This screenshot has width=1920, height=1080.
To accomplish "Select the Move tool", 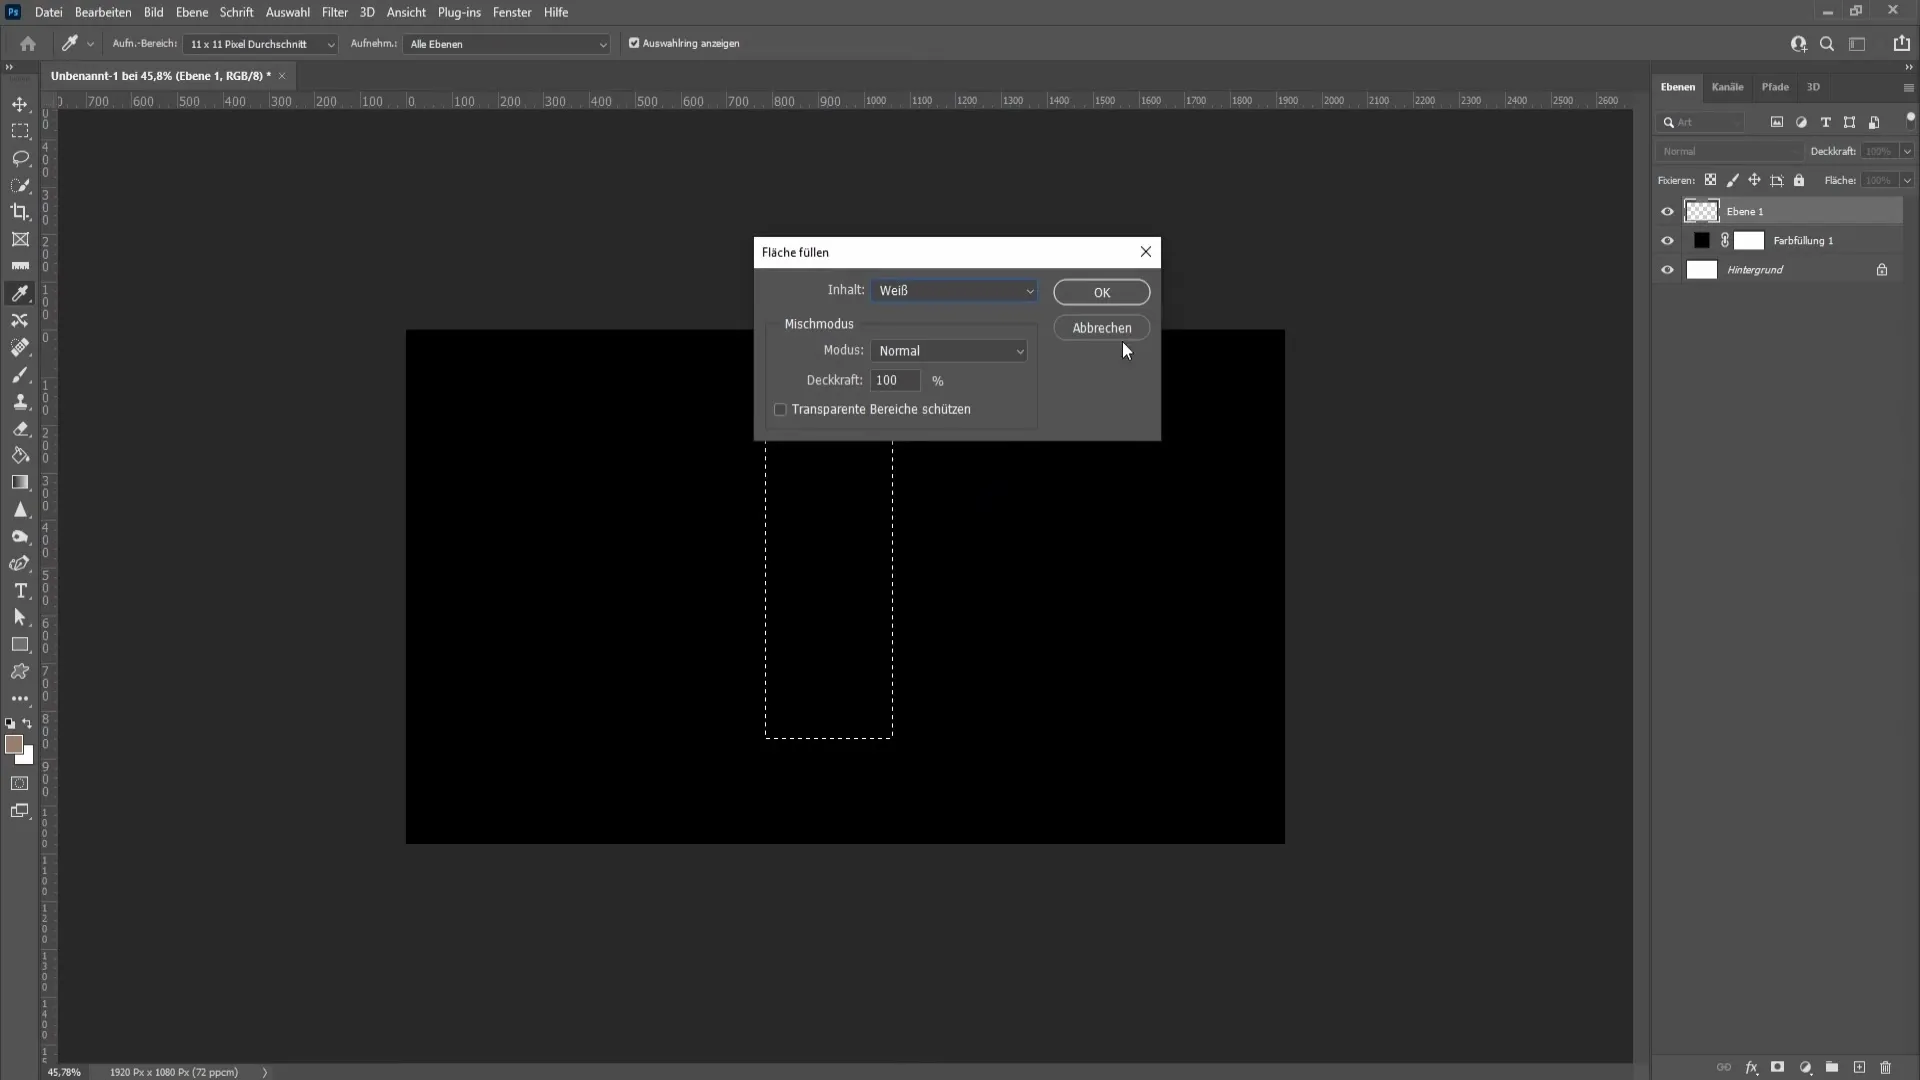I will (20, 103).
